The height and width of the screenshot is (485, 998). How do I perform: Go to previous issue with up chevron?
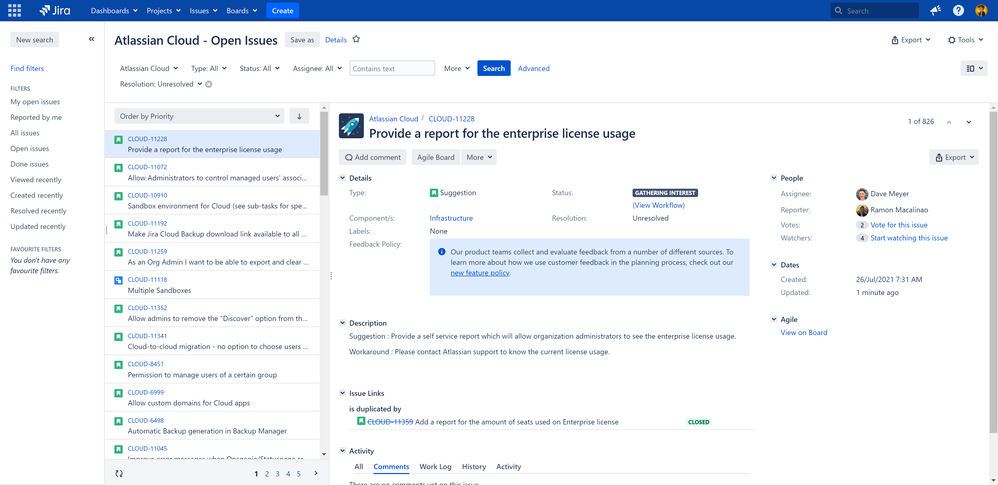tap(949, 122)
